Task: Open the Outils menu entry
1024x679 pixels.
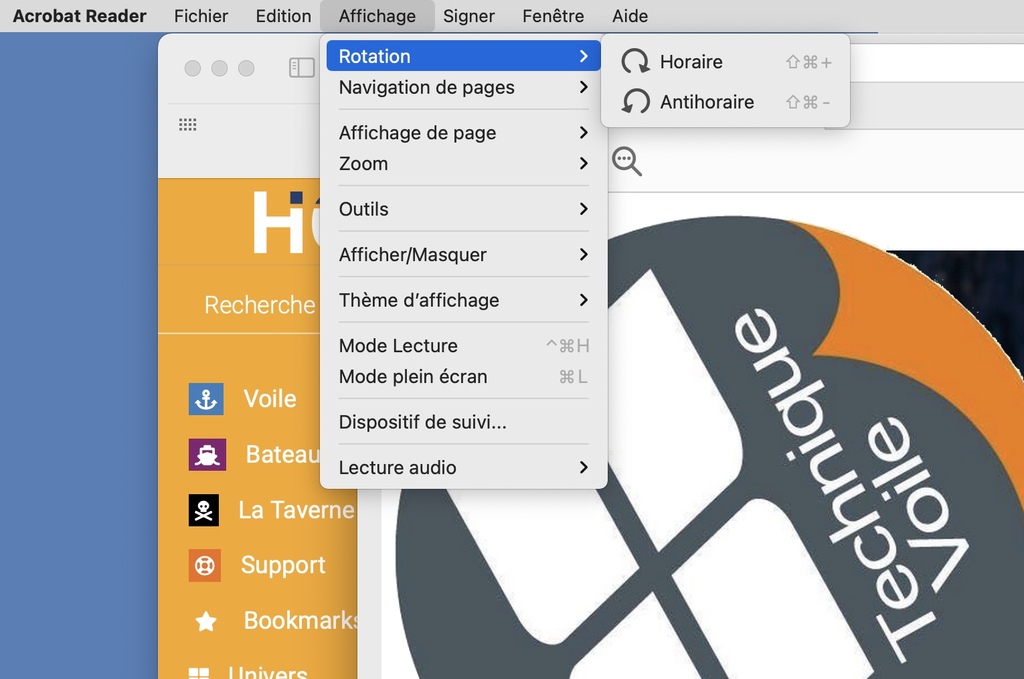Action: (x=463, y=209)
